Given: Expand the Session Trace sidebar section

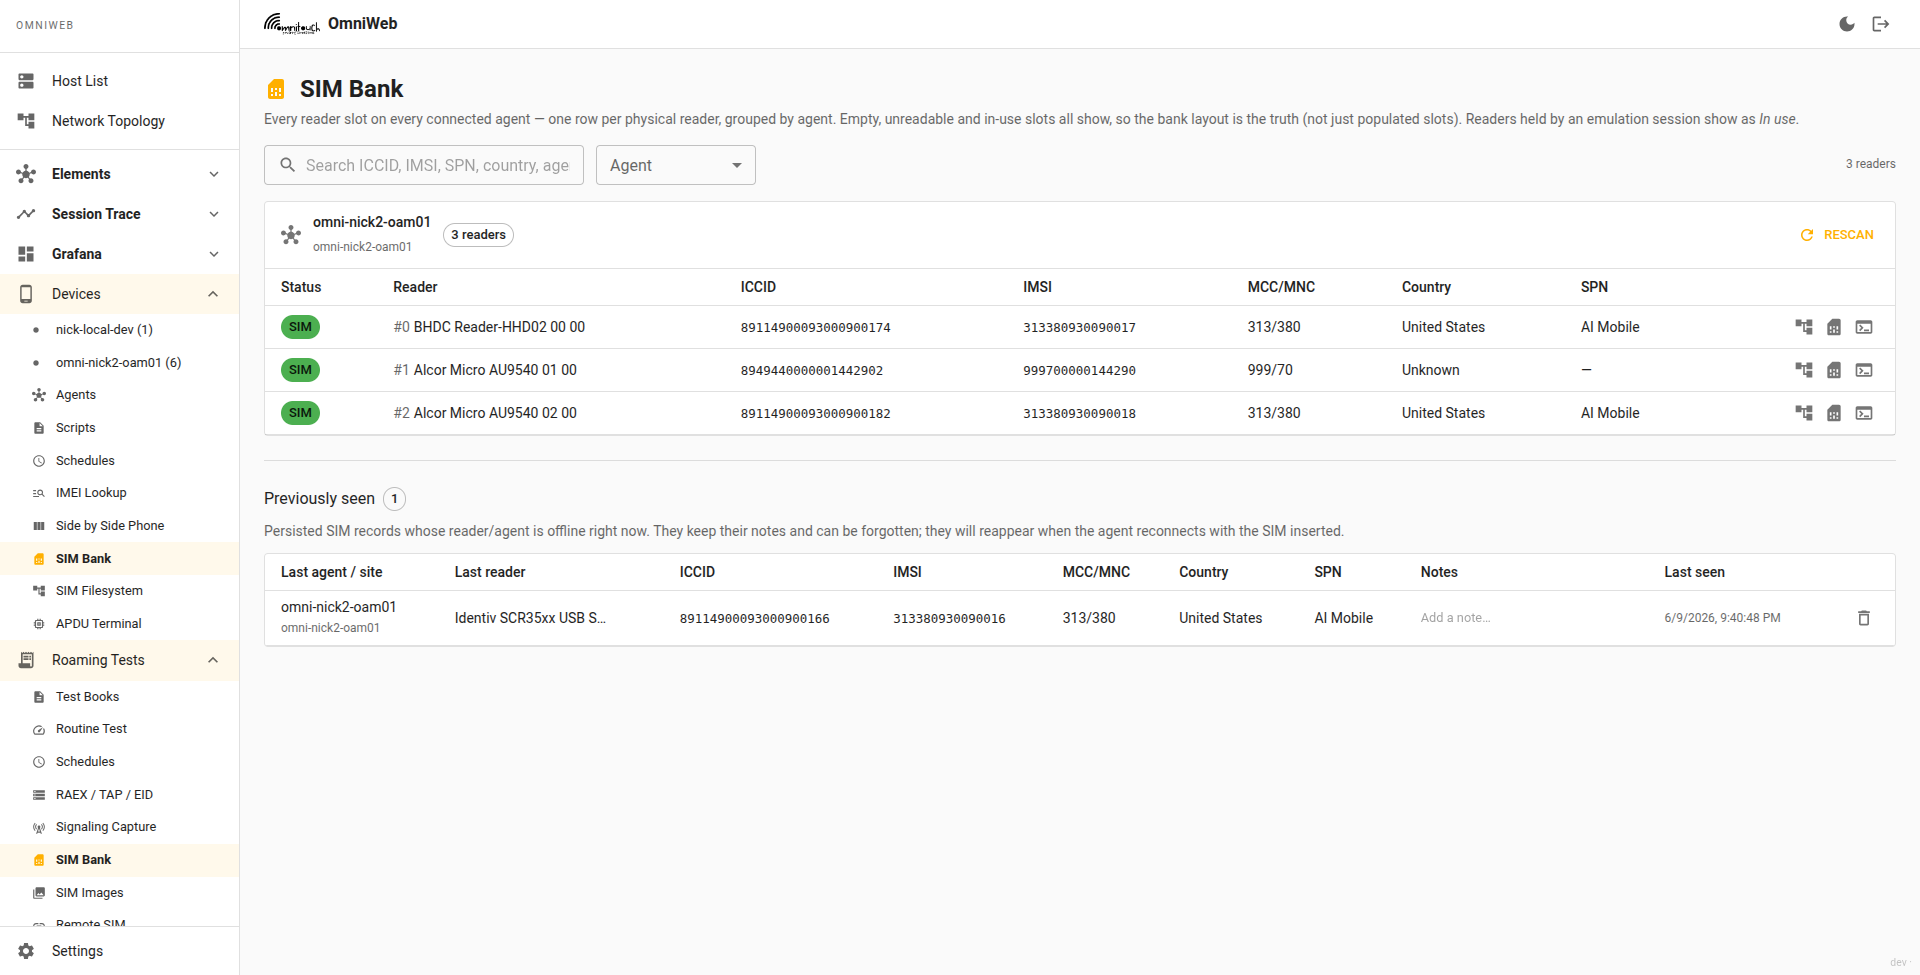Looking at the screenshot, I should point(120,214).
